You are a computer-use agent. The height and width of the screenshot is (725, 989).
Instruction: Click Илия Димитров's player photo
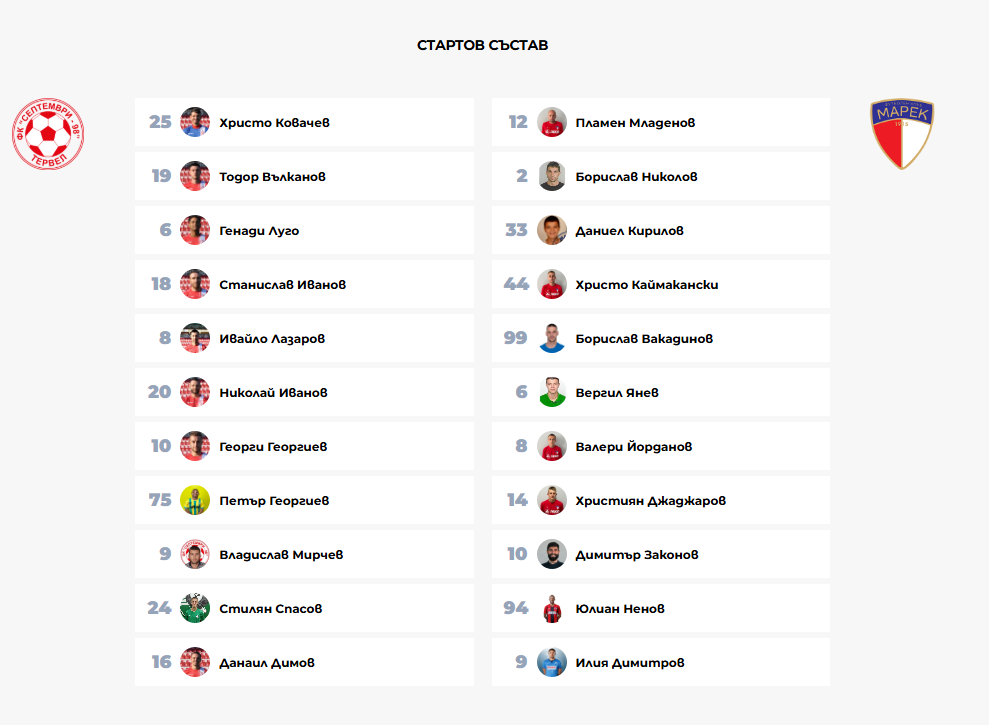552,662
